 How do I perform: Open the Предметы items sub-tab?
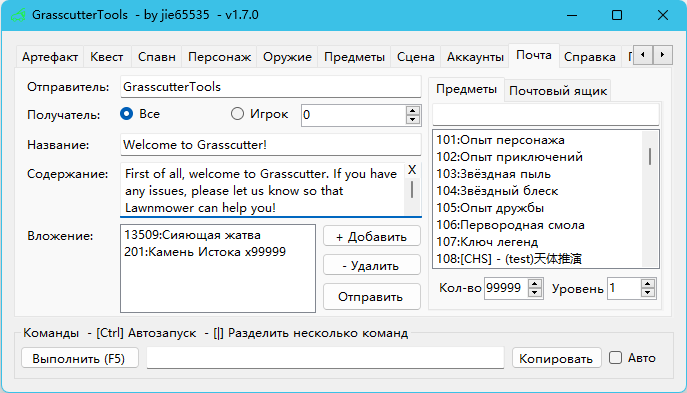coord(466,89)
